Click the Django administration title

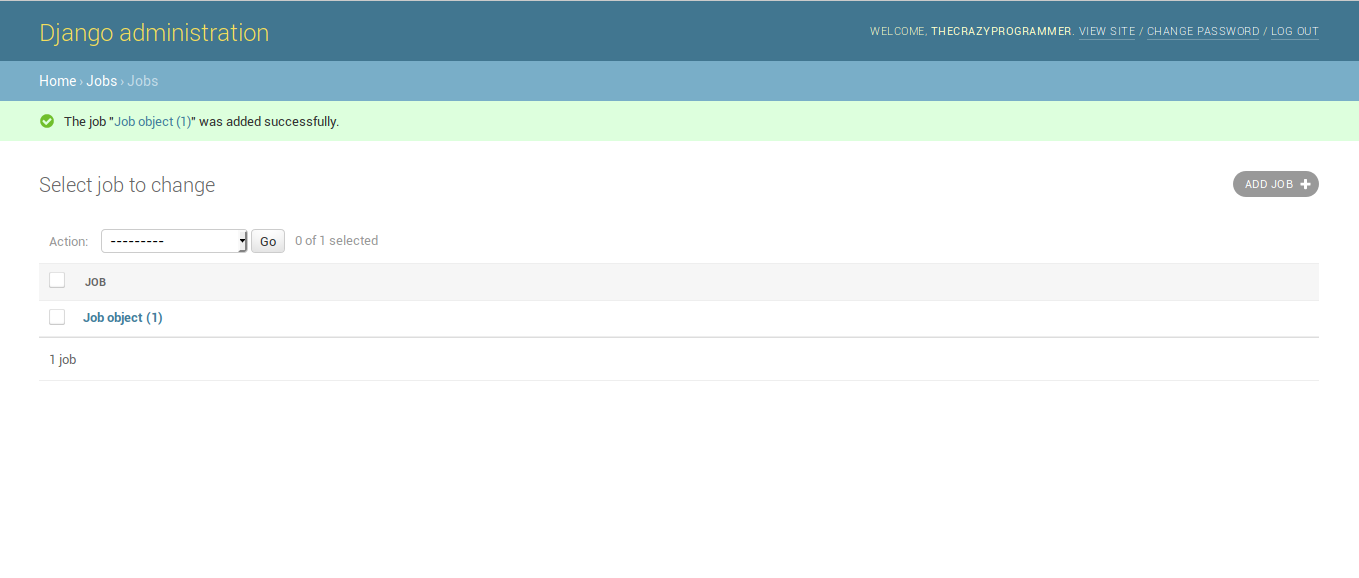(x=154, y=32)
